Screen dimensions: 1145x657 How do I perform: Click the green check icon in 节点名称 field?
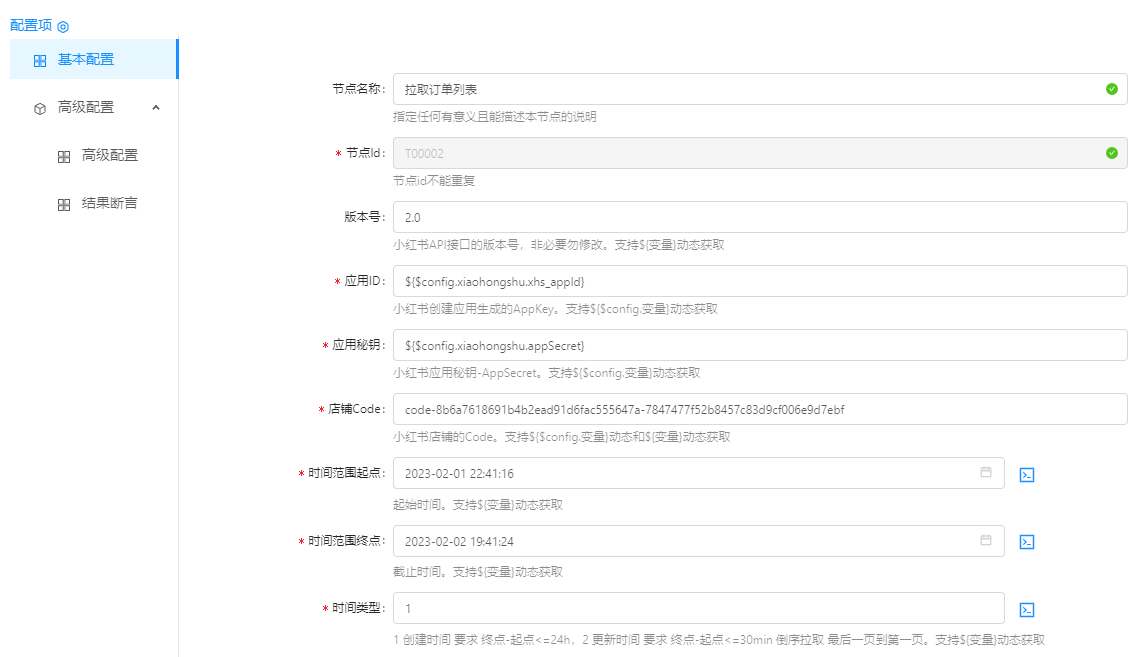click(x=1111, y=89)
